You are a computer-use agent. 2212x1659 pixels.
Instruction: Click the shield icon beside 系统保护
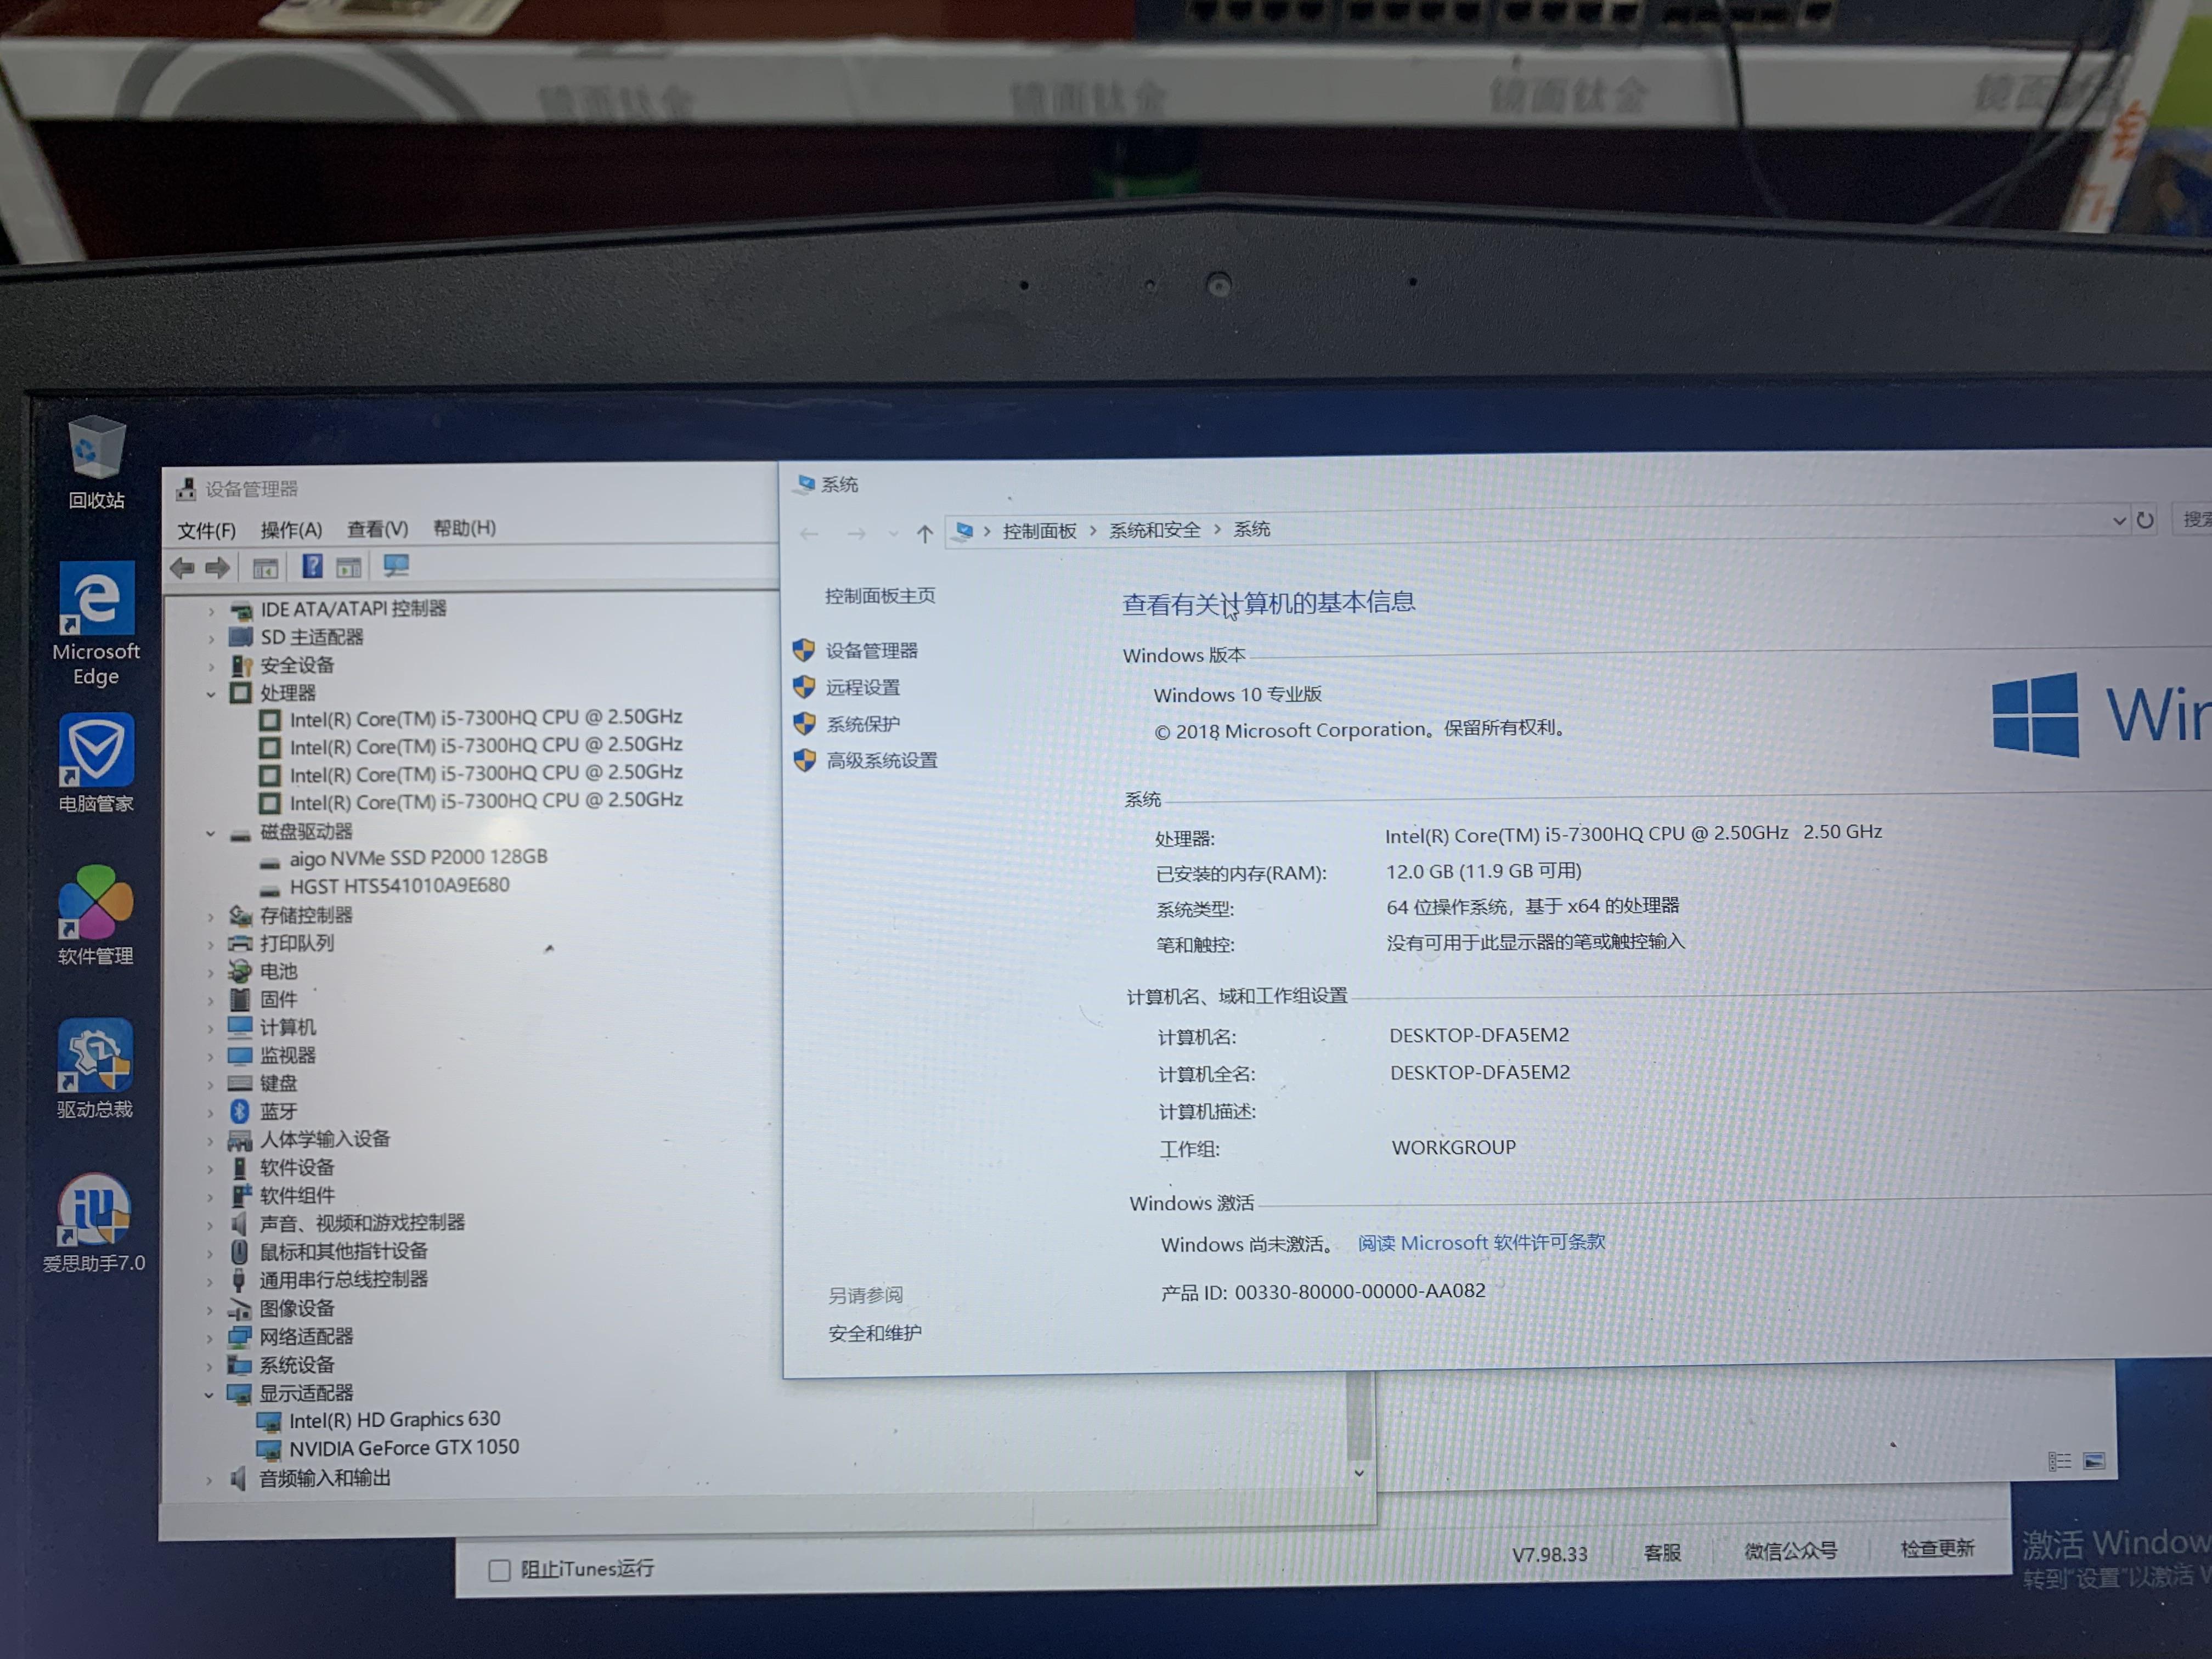[804, 723]
